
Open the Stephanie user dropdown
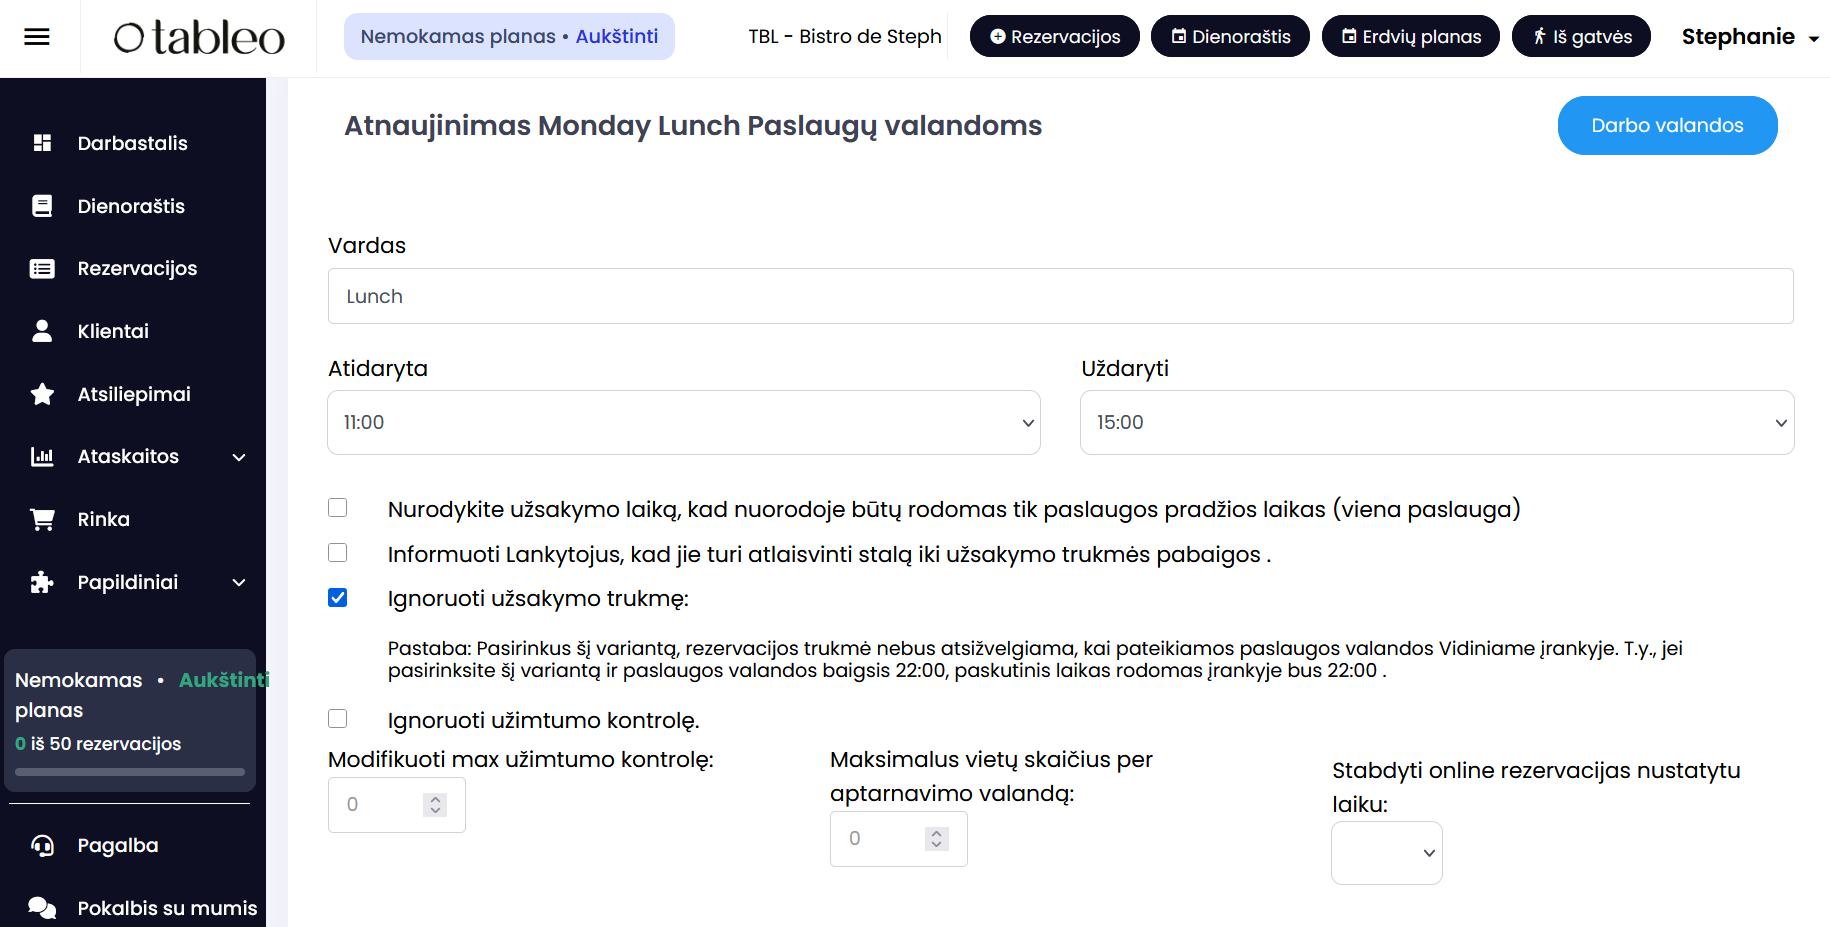click(x=1750, y=37)
